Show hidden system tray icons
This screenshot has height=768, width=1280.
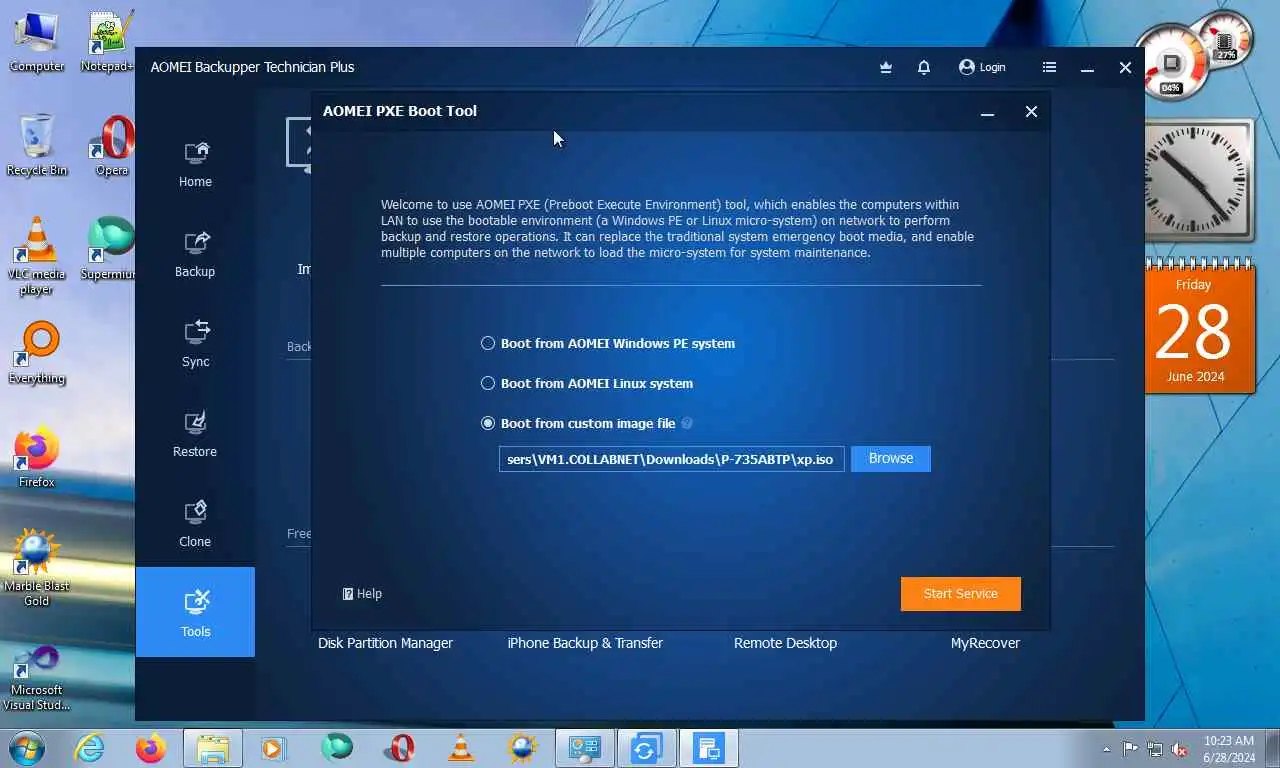pos(1106,748)
